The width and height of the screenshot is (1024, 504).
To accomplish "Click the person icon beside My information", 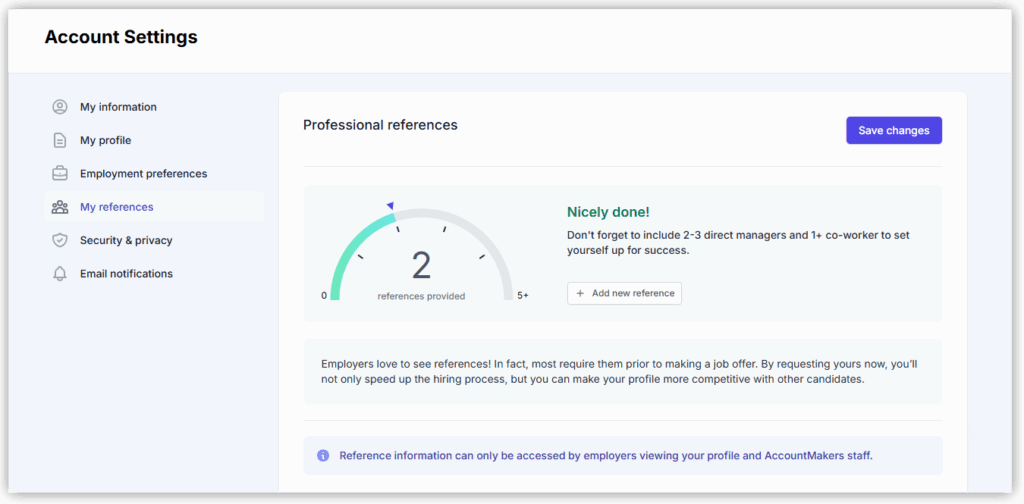I will [60, 107].
